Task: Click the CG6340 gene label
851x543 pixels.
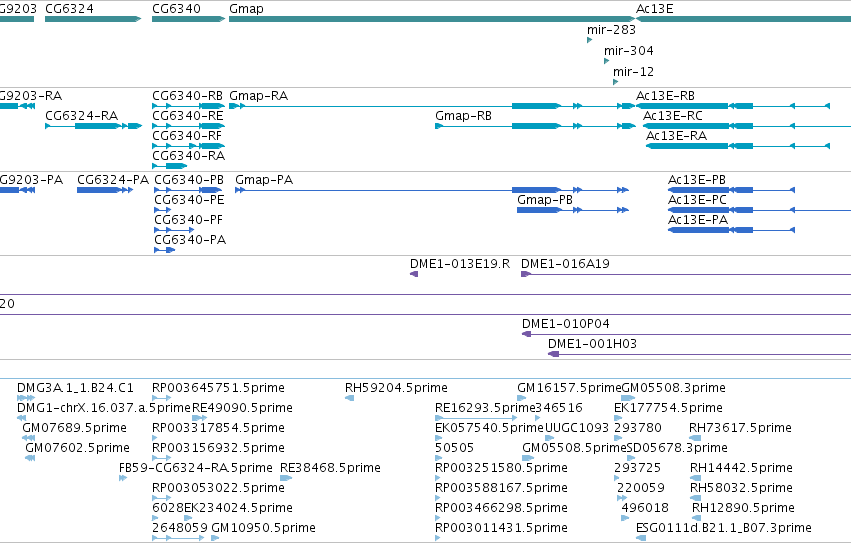Action: [x=176, y=9]
